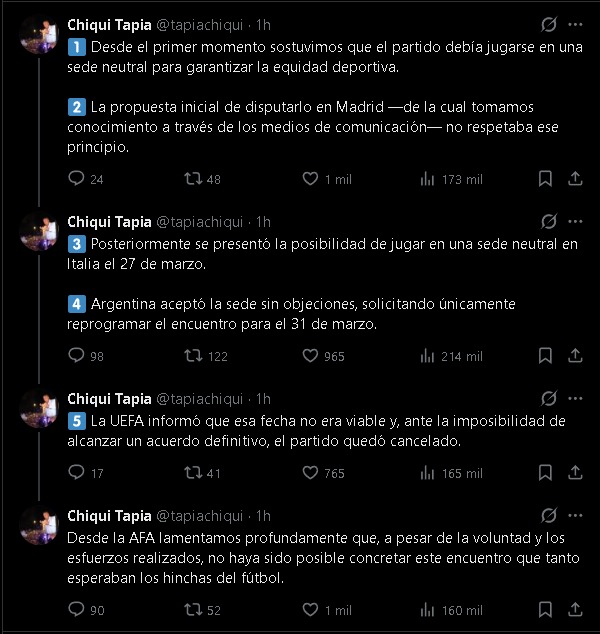Viewport: 600px width, 634px height.
Task: Open Chiqui Tapia profile from first tweet
Action: click(109, 24)
